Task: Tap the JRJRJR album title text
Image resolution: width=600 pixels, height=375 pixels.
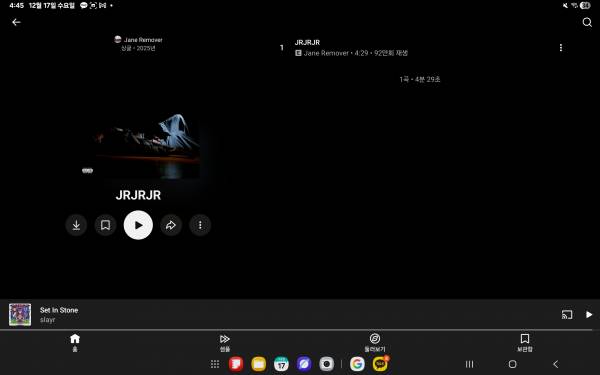Action: point(138,195)
